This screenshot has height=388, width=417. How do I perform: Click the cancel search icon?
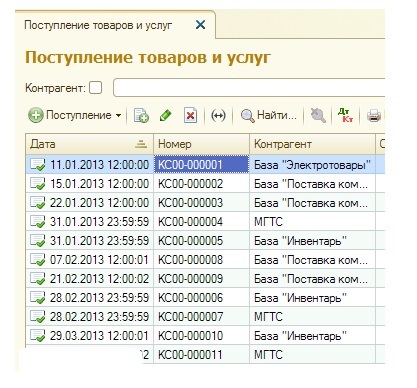coord(318,116)
